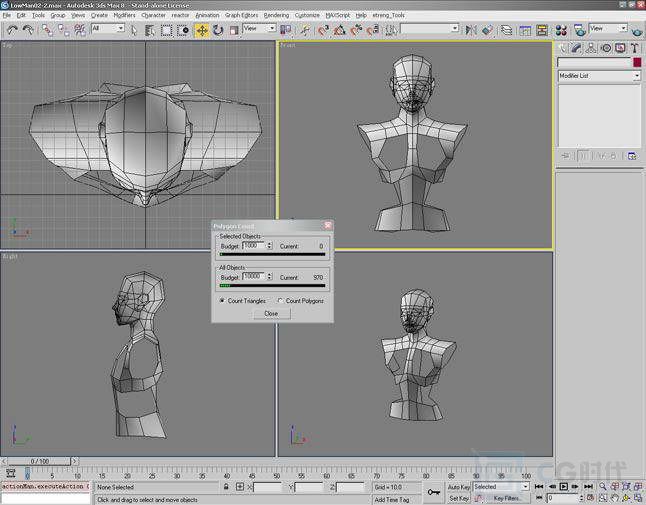Open the Select by Name list icon
The image size is (646, 505).
coord(150,30)
